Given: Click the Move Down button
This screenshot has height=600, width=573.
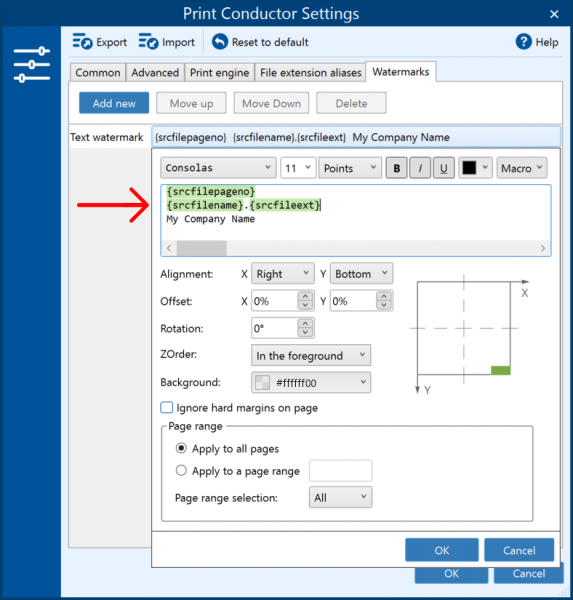Looking at the screenshot, I should tap(271, 103).
